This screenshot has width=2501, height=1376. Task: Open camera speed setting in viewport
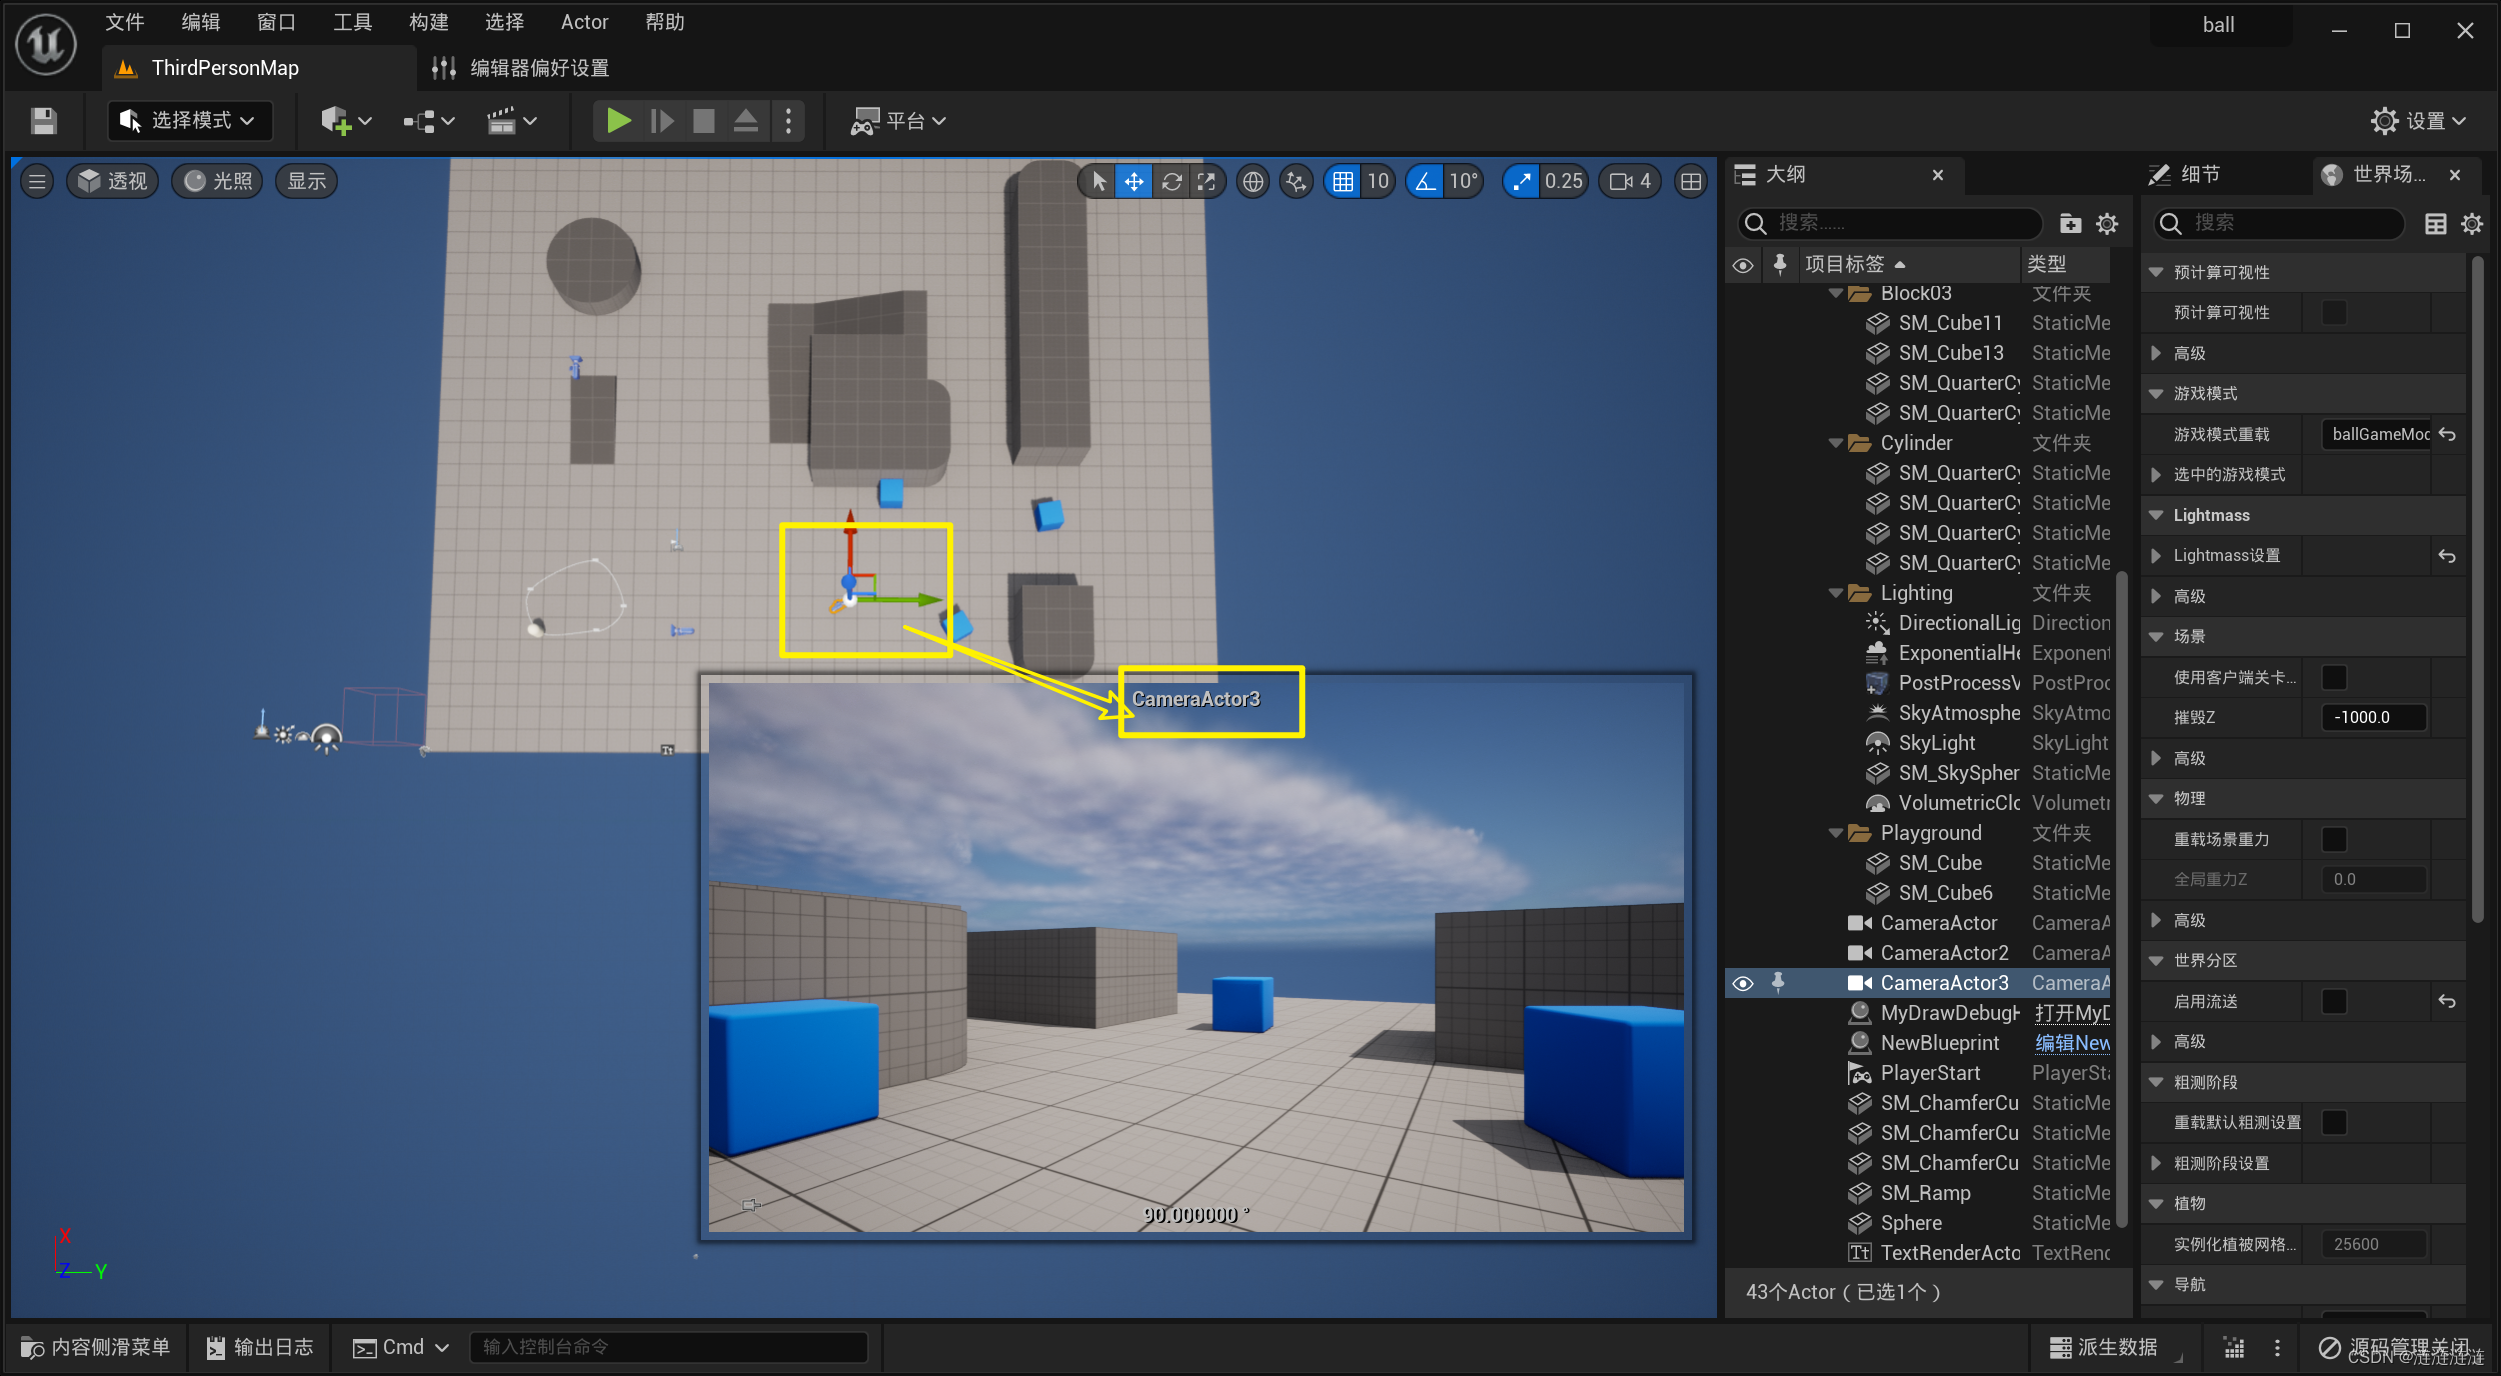tap(1630, 181)
